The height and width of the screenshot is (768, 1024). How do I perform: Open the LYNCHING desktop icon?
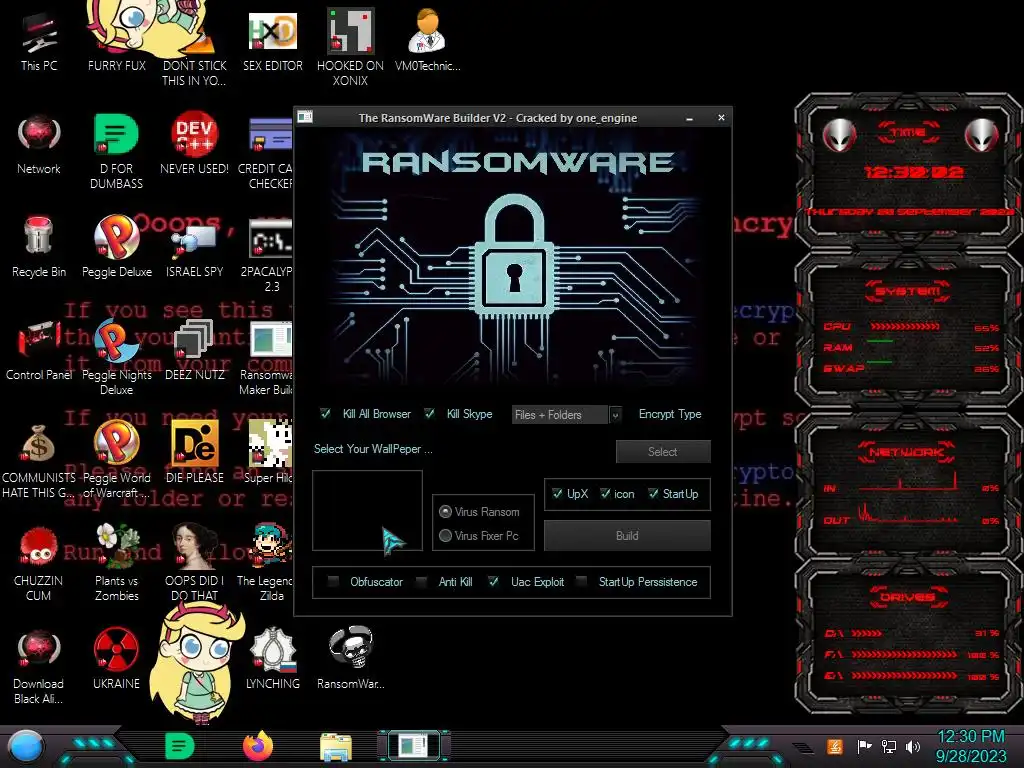tap(272, 660)
